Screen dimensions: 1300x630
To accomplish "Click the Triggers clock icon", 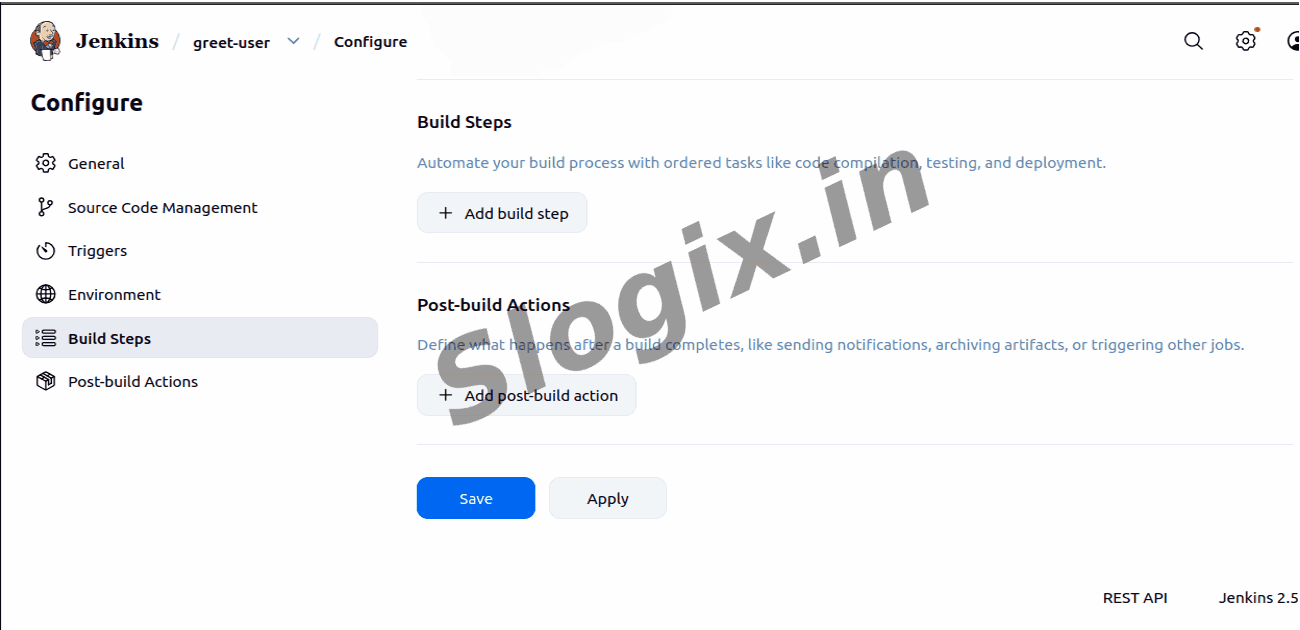I will [x=45, y=251].
